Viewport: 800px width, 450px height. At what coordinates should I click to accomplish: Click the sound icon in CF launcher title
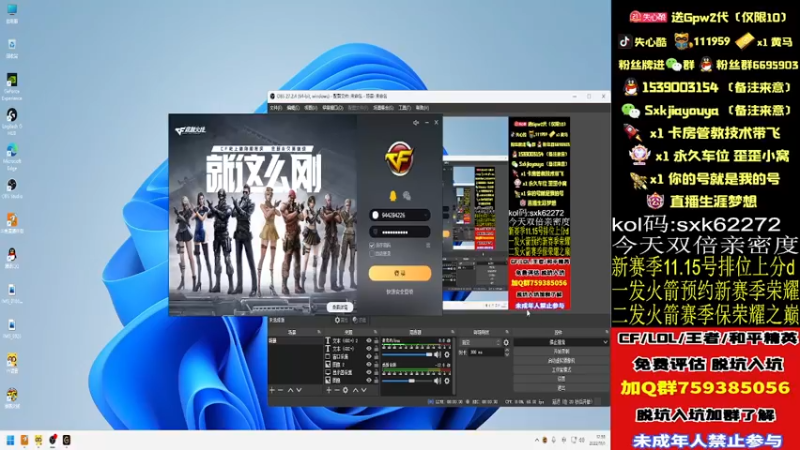[416, 122]
